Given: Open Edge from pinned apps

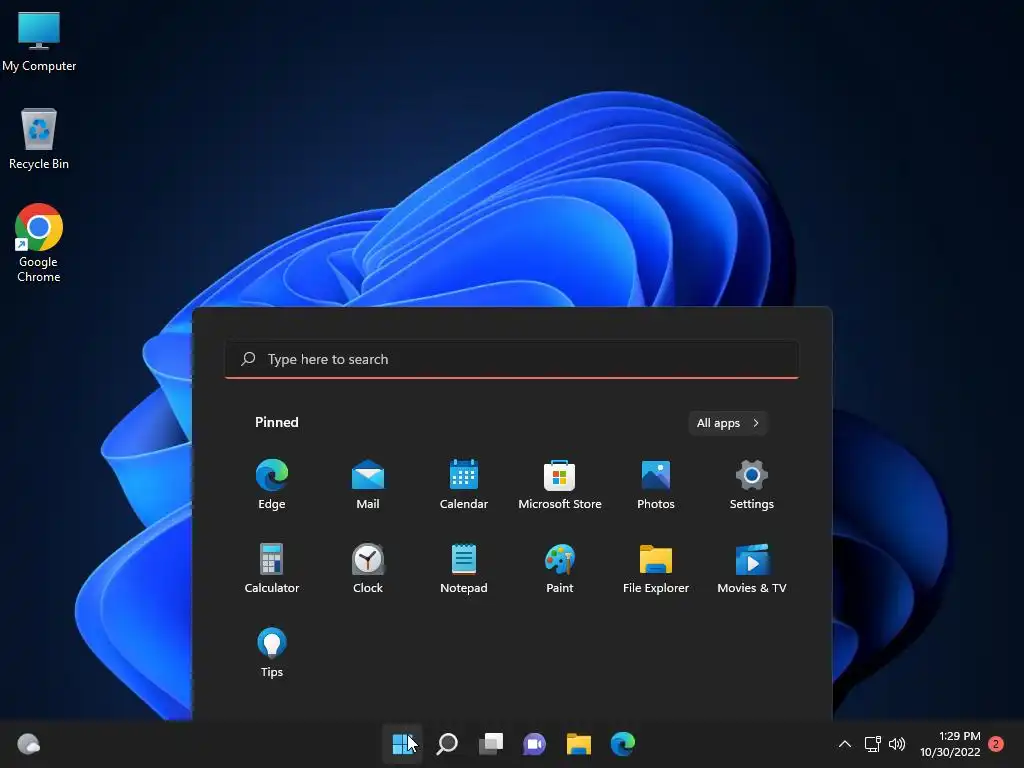Looking at the screenshot, I should 272,485.
